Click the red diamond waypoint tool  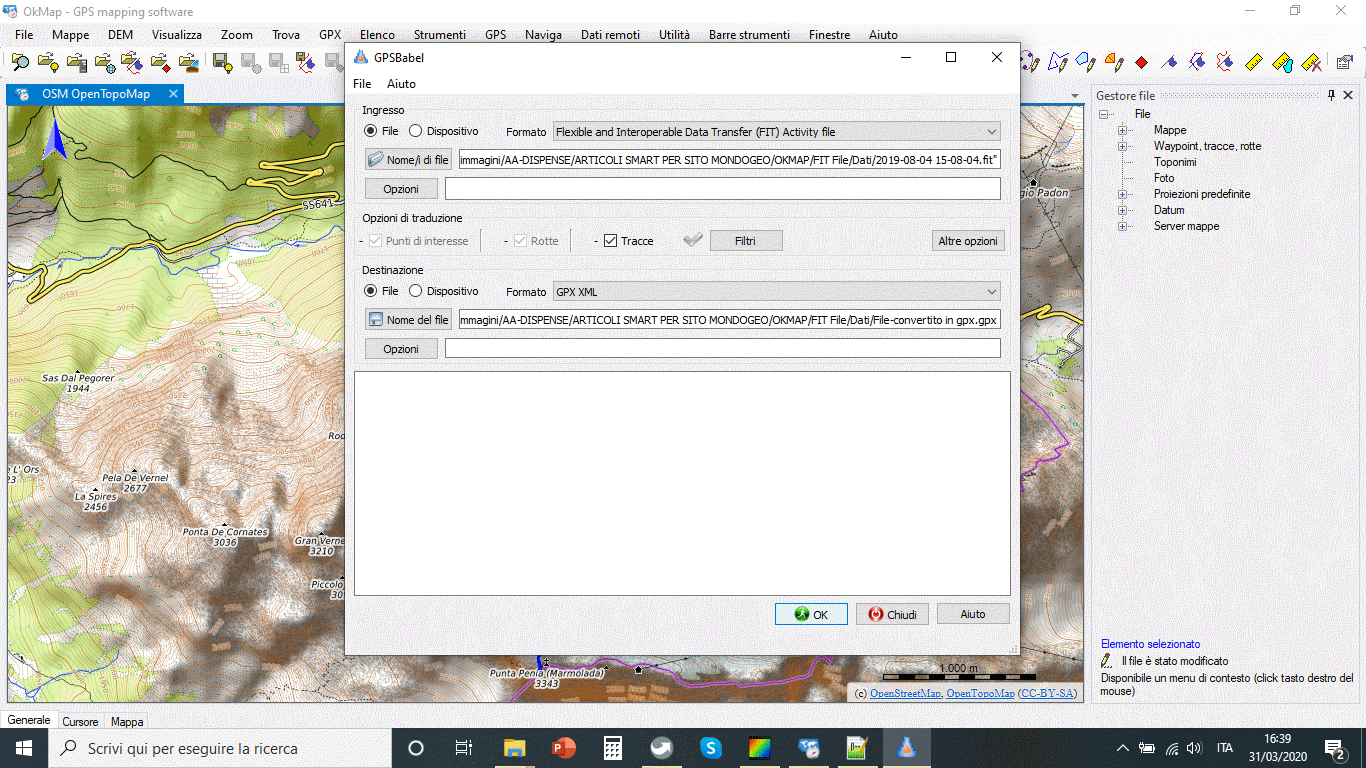(x=1142, y=63)
